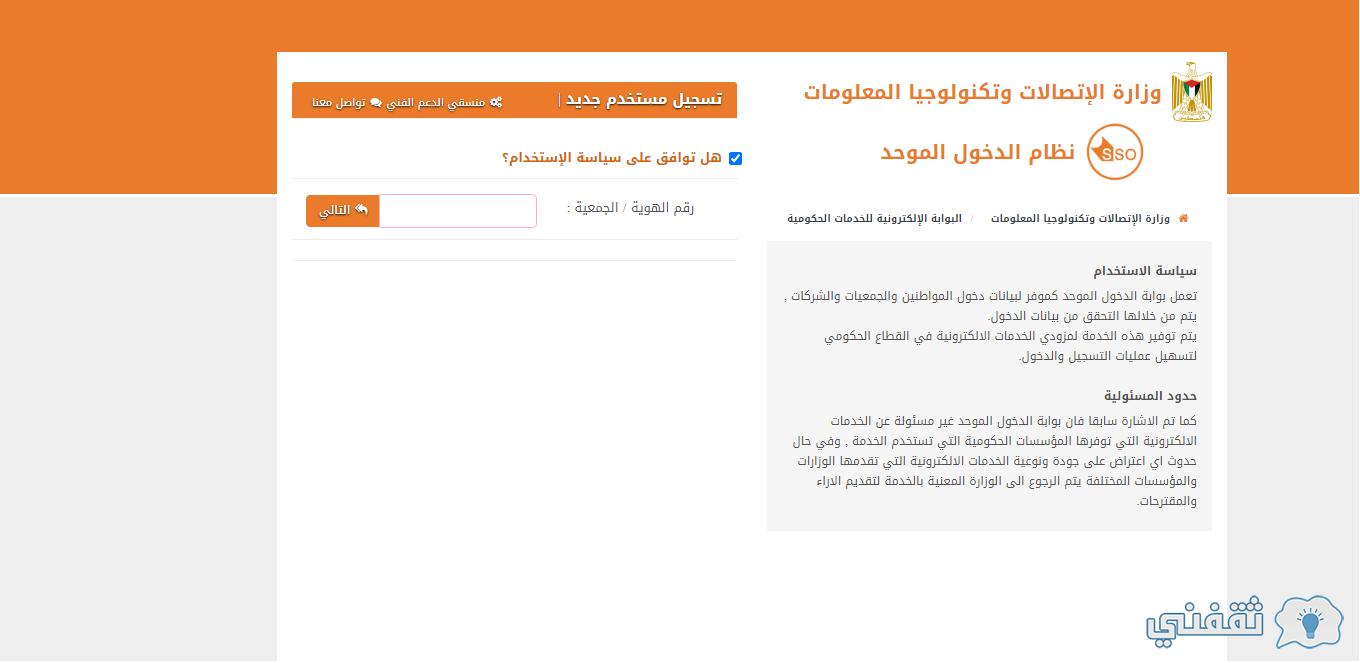The width and height of the screenshot is (1360, 663).
Task: Click the SSO logo icon
Action: click(1114, 152)
